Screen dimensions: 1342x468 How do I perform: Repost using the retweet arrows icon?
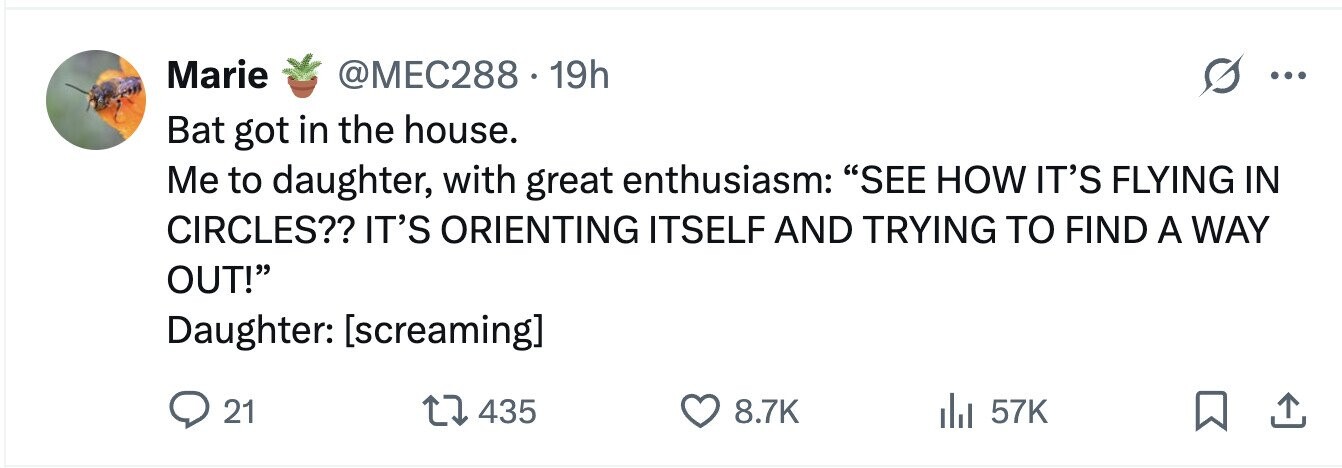click(x=443, y=411)
